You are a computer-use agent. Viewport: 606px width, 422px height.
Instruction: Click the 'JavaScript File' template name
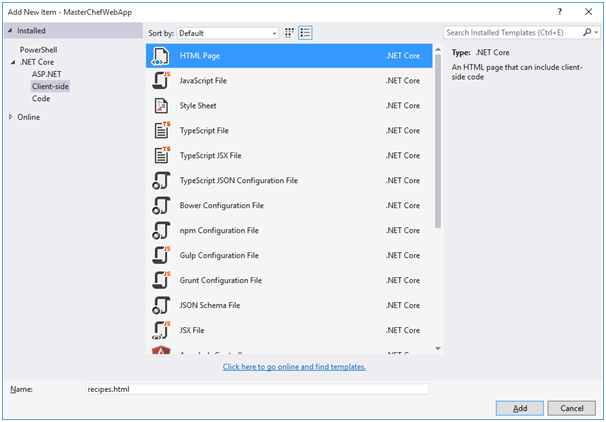point(203,81)
